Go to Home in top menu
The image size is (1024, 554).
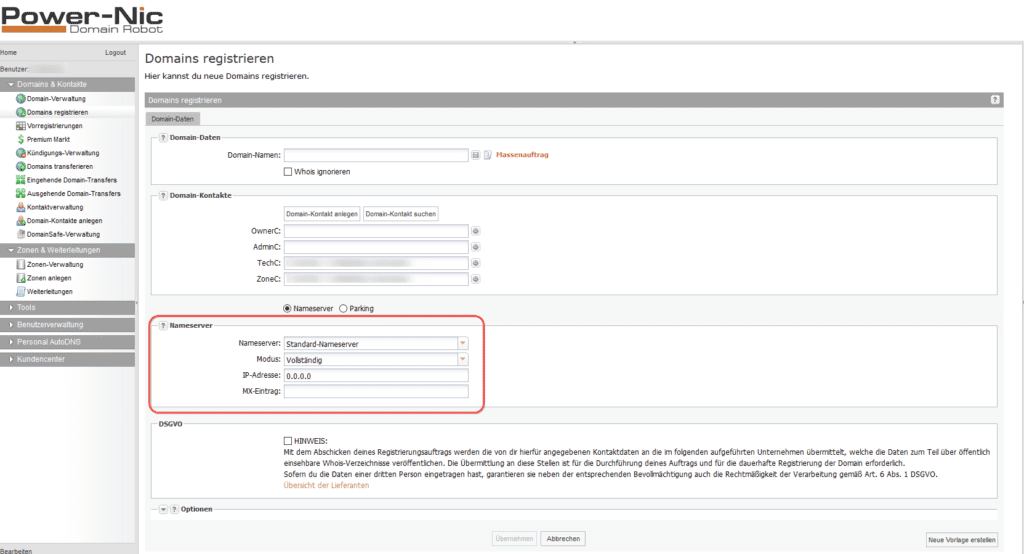click(x=8, y=52)
